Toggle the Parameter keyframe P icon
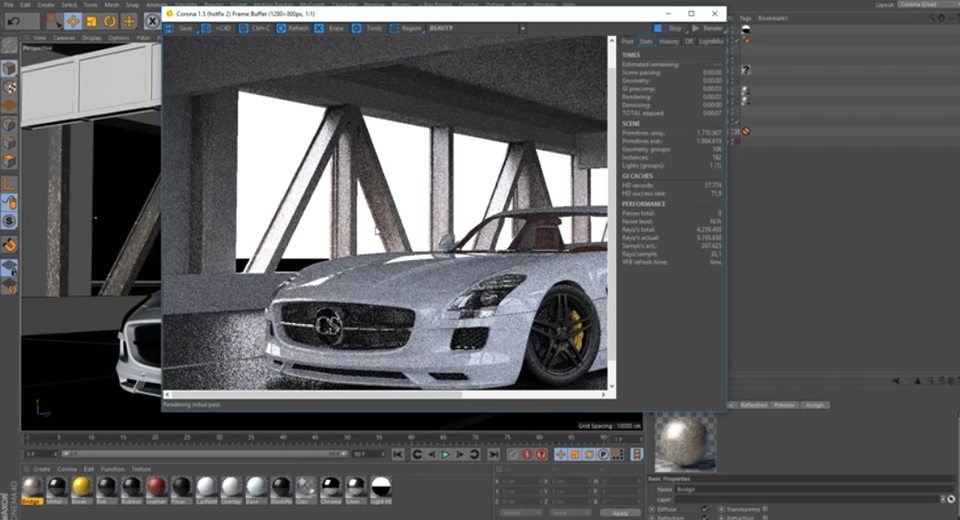The image size is (960, 520). (x=603, y=454)
